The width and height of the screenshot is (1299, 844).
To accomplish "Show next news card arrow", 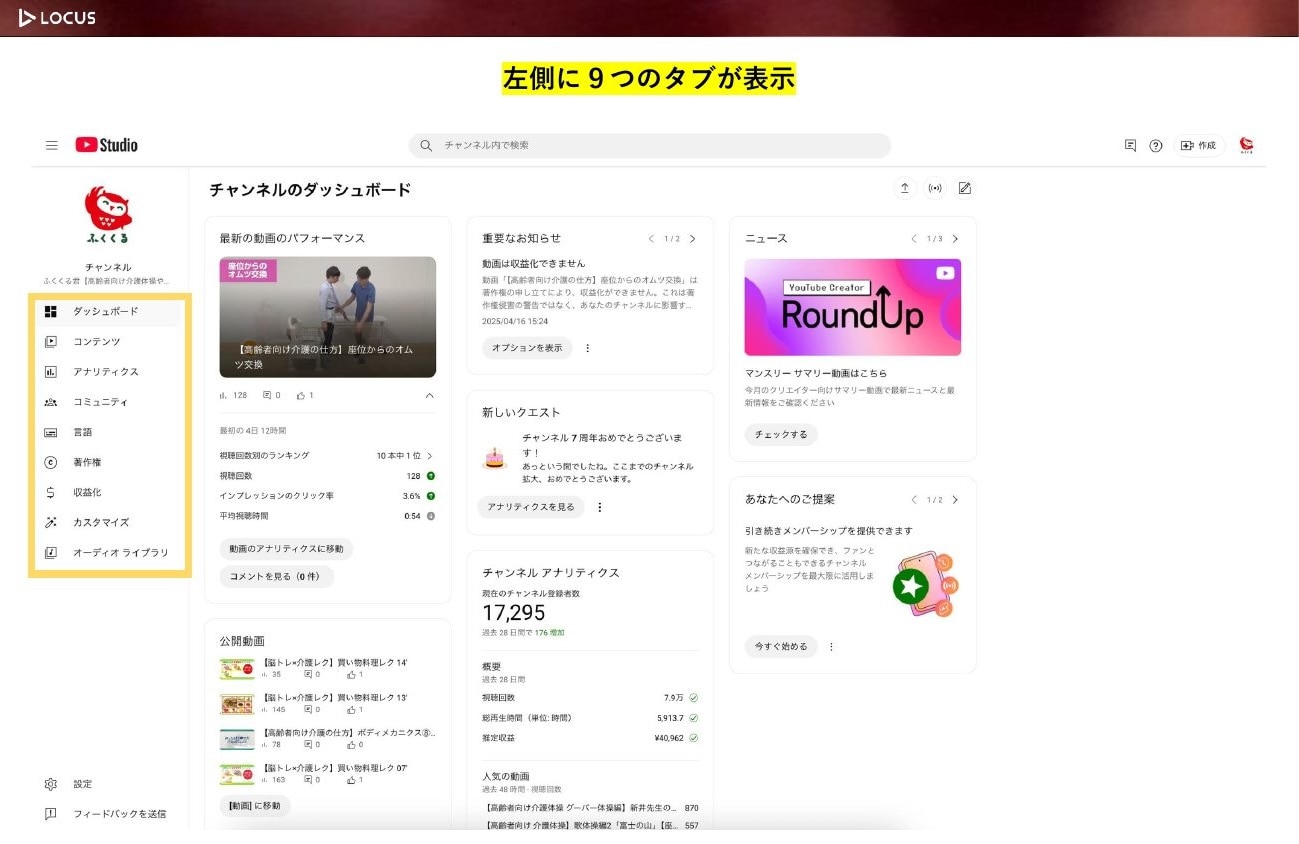I will point(955,239).
